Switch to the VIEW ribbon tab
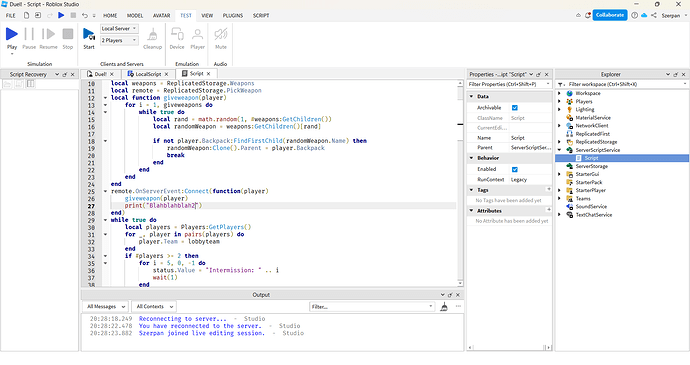The height and width of the screenshot is (365, 690). point(207,15)
